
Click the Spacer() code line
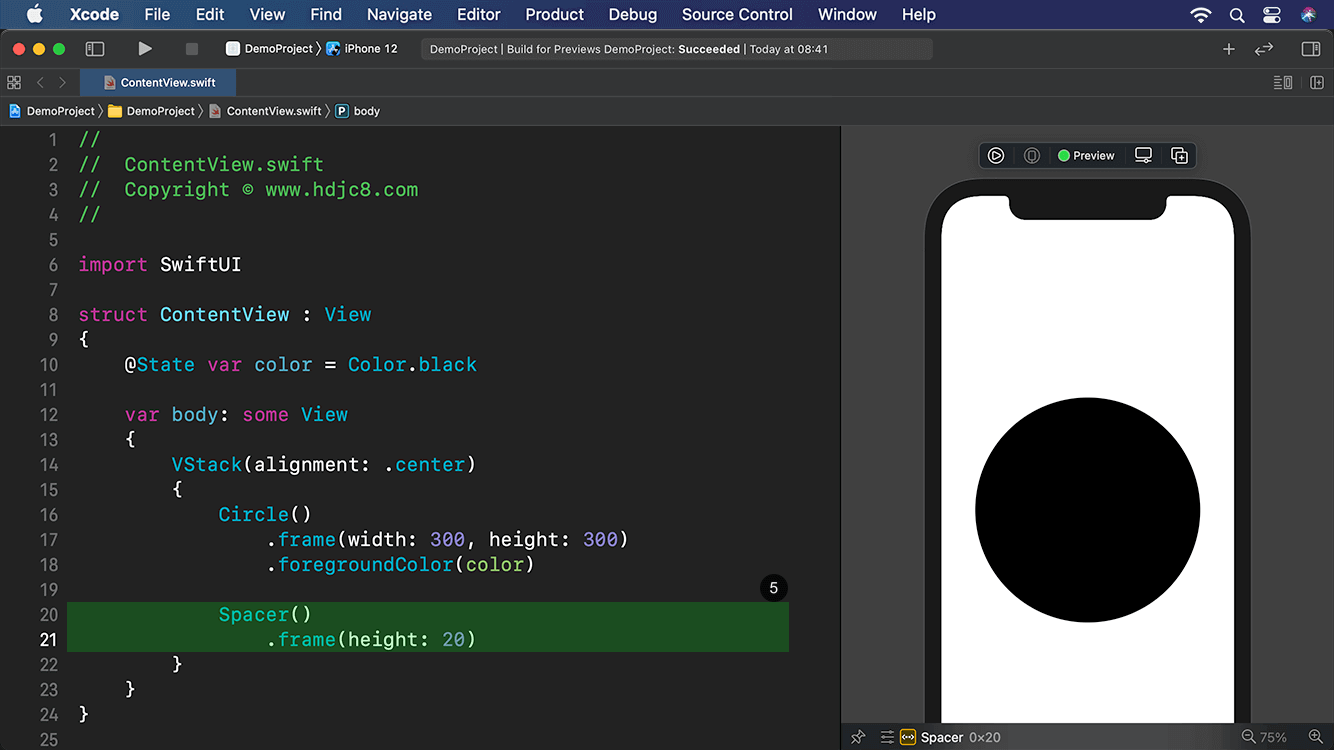[265, 614]
